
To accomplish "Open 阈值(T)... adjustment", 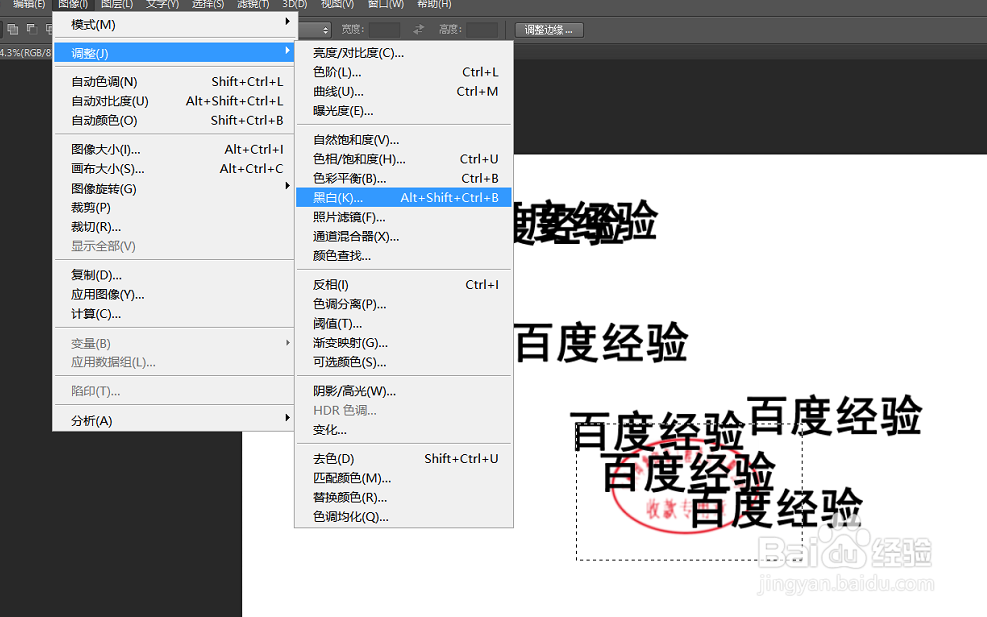I will [x=403, y=324].
